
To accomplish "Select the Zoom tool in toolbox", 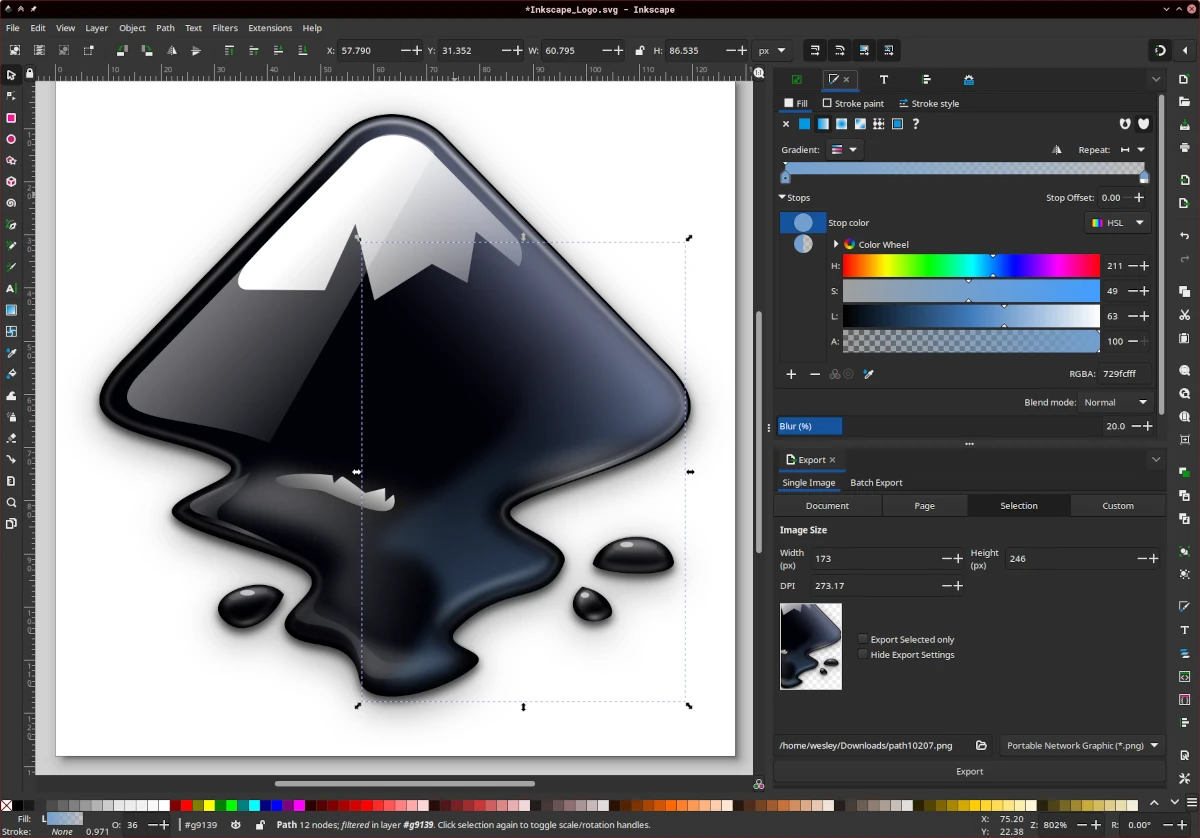I will 11,502.
